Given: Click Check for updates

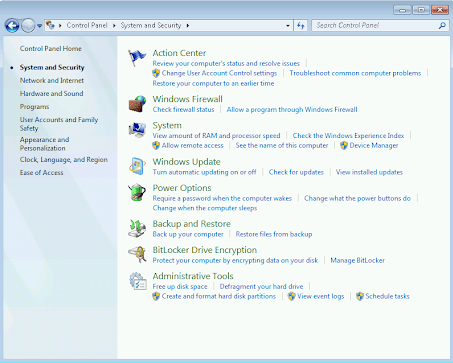Looking at the screenshot, I should pos(296,172).
